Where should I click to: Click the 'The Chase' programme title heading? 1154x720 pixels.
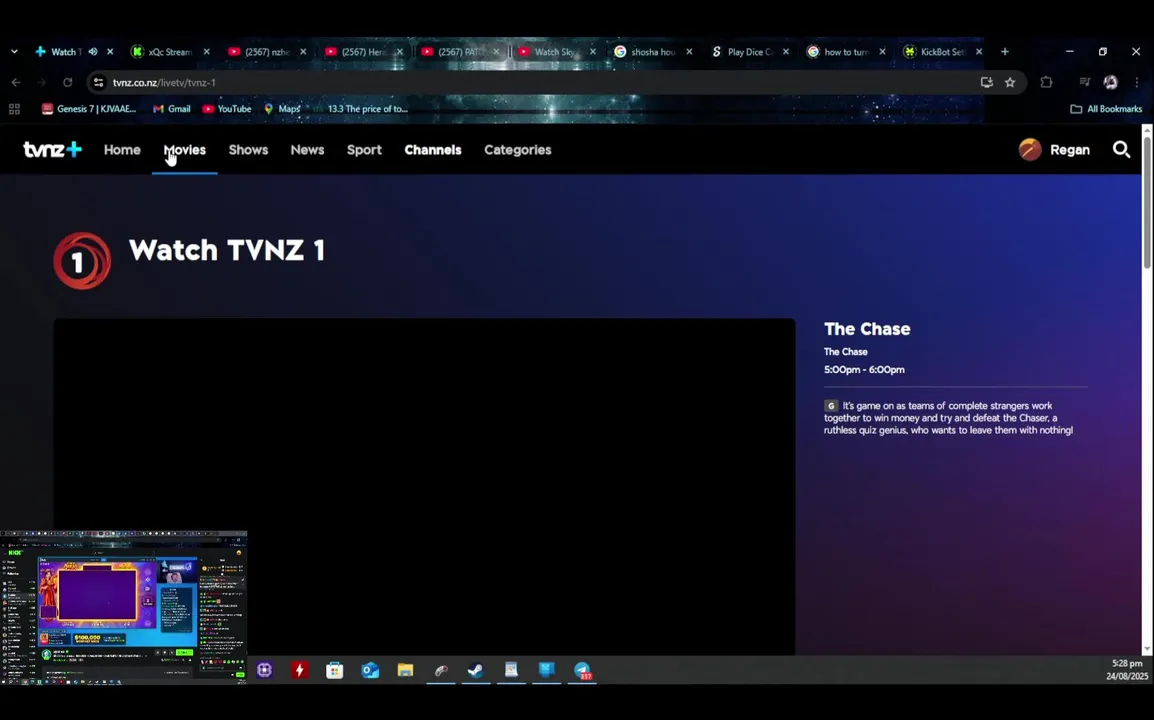(867, 329)
